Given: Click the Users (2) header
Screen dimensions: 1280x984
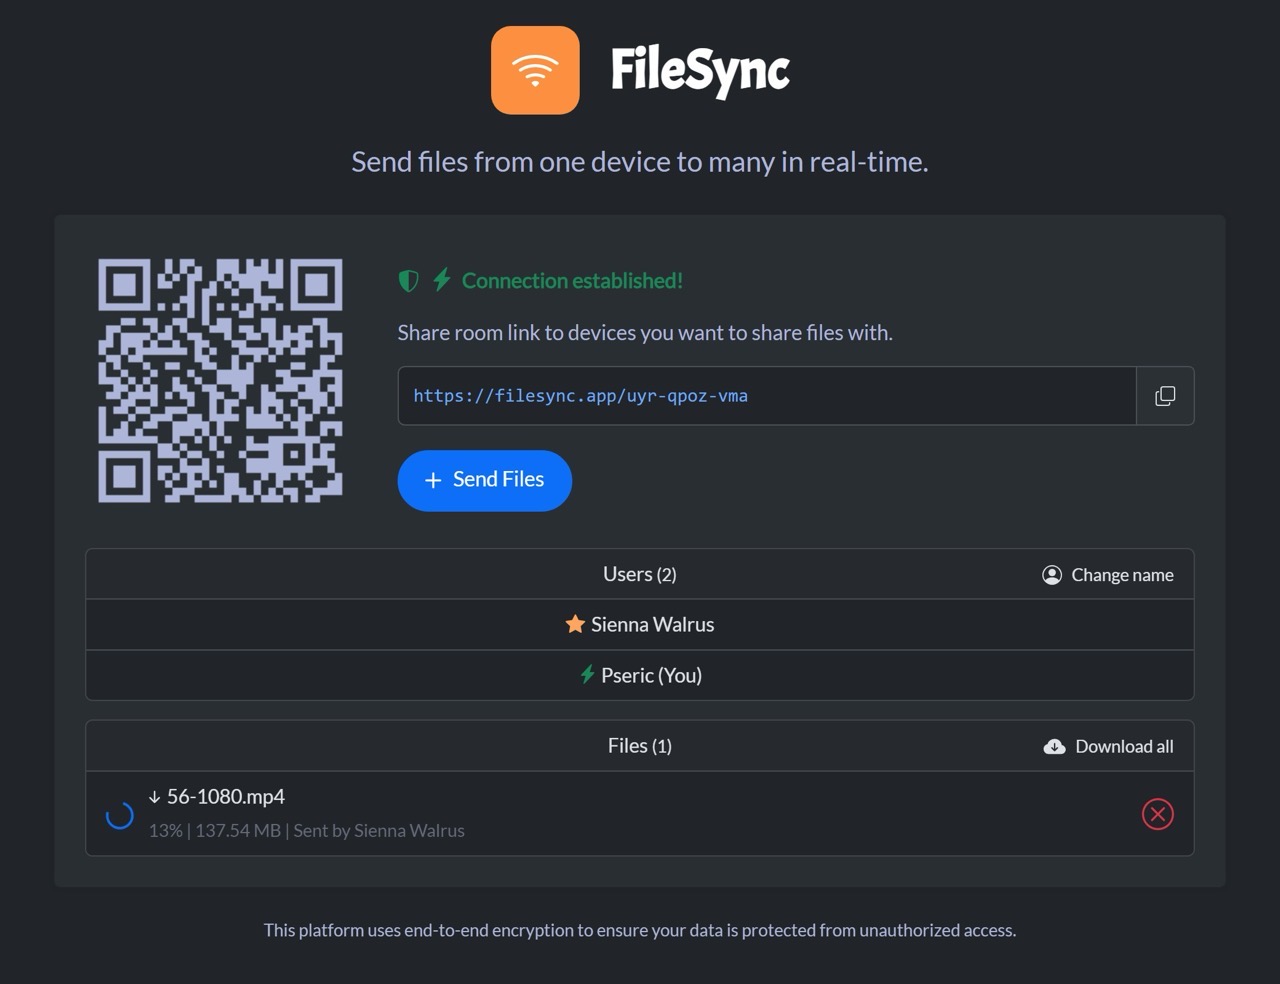Looking at the screenshot, I should tap(640, 574).
